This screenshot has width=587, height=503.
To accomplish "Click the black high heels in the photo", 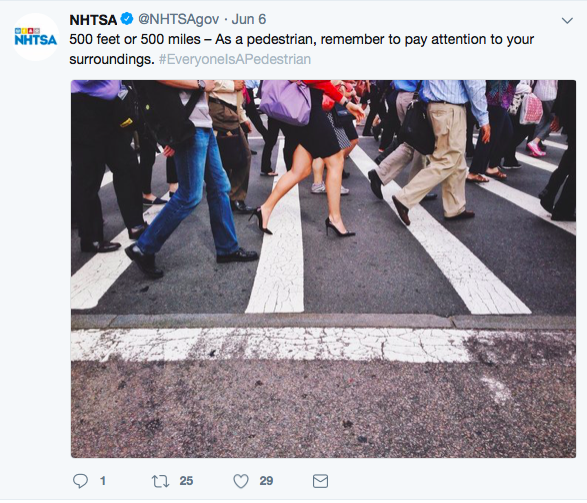I will click(x=302, y=223).
